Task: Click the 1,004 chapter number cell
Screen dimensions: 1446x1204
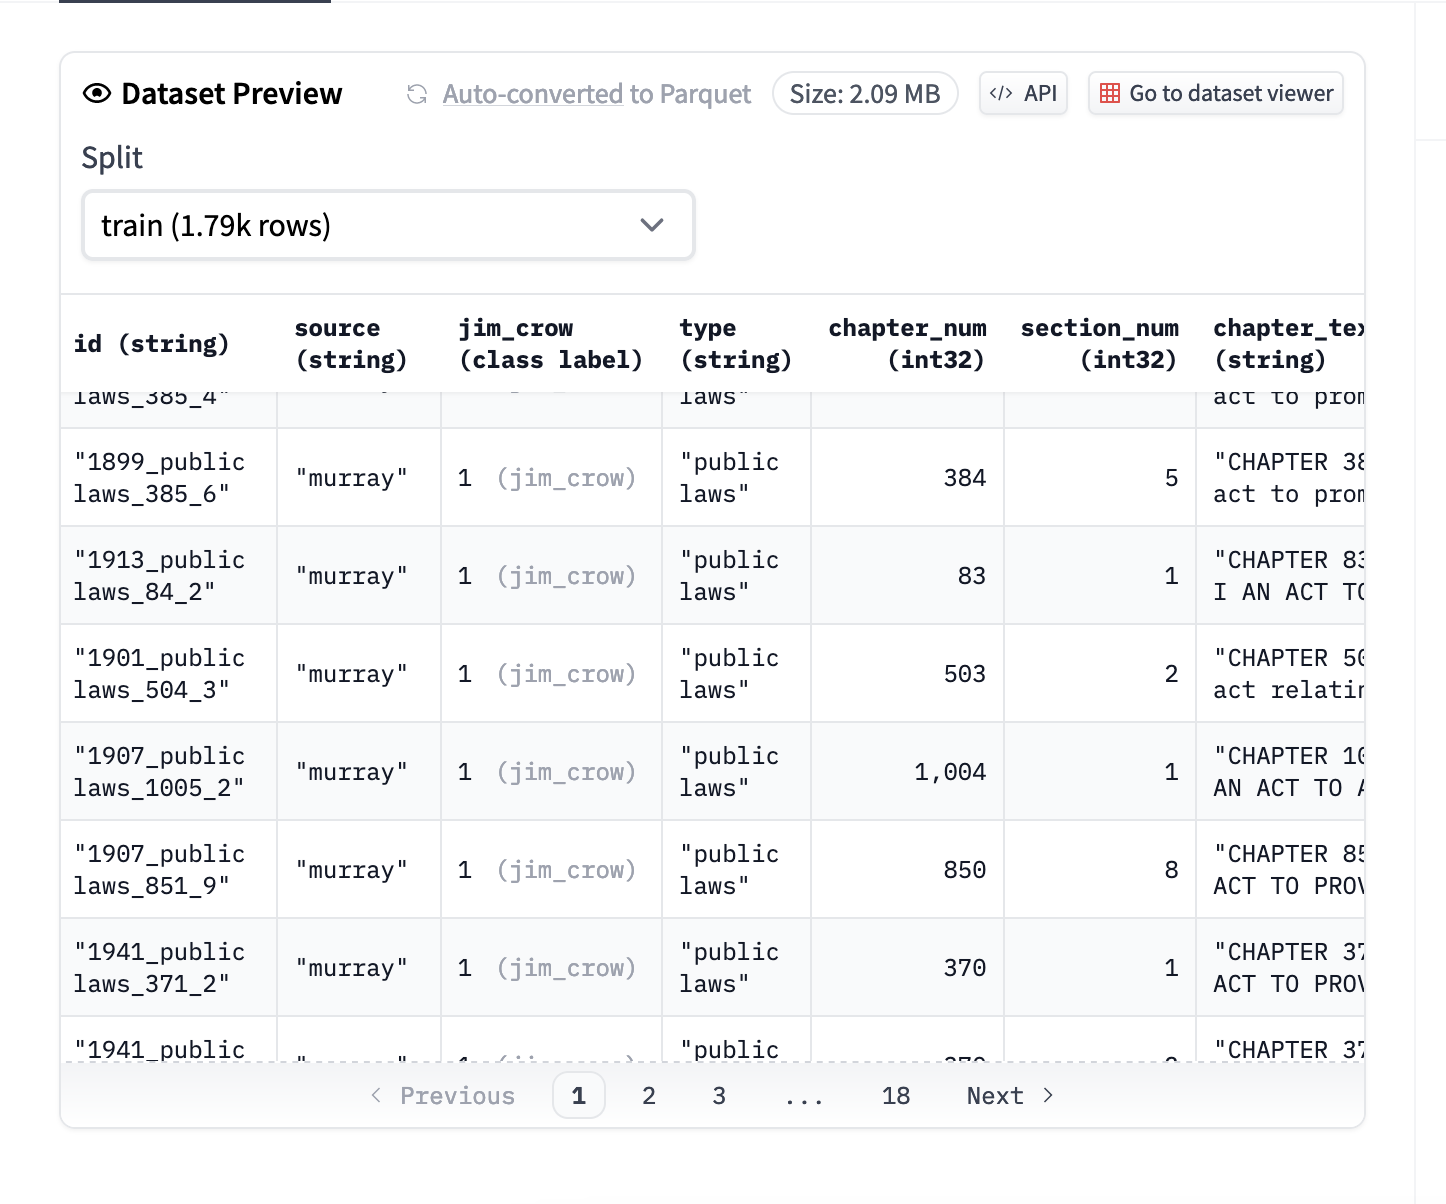Action: pyautogui.click(x=949, y=772)
